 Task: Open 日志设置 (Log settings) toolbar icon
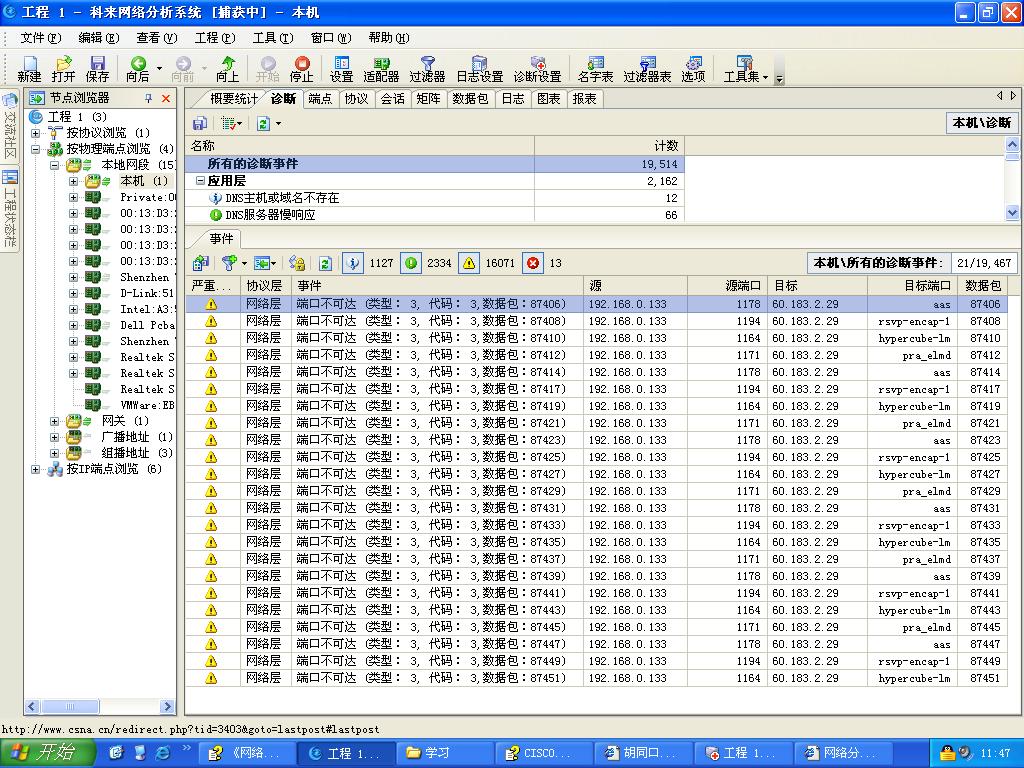479,69
